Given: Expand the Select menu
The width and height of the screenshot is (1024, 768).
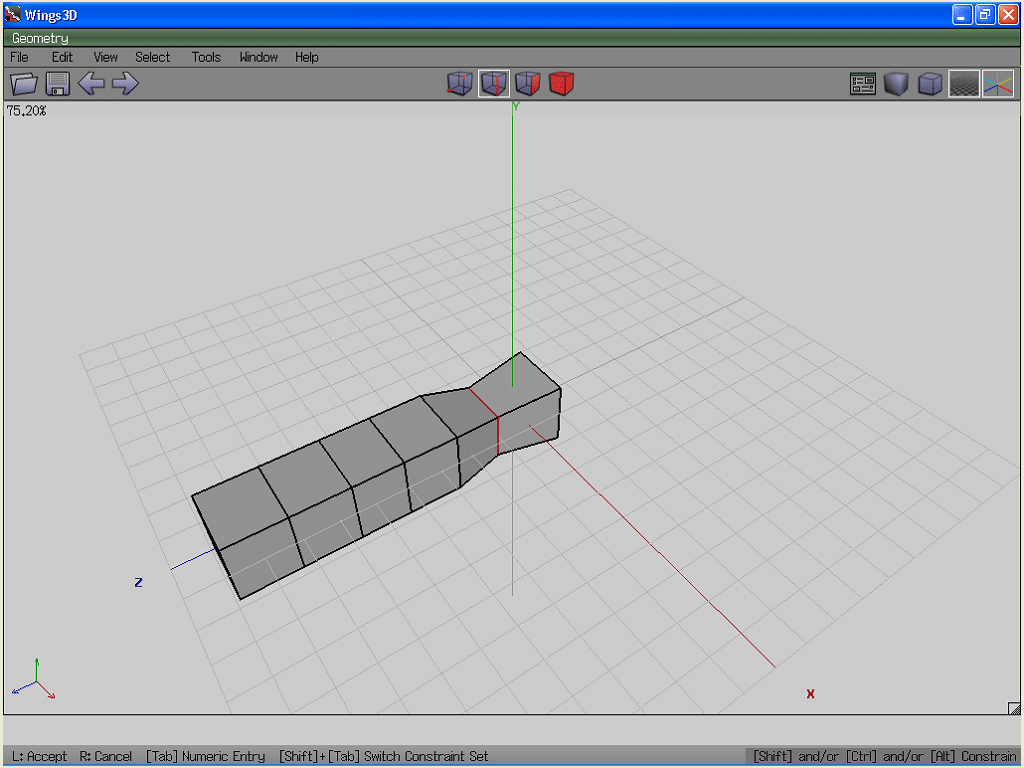Looking at the screenshot, I should (153, 57).
